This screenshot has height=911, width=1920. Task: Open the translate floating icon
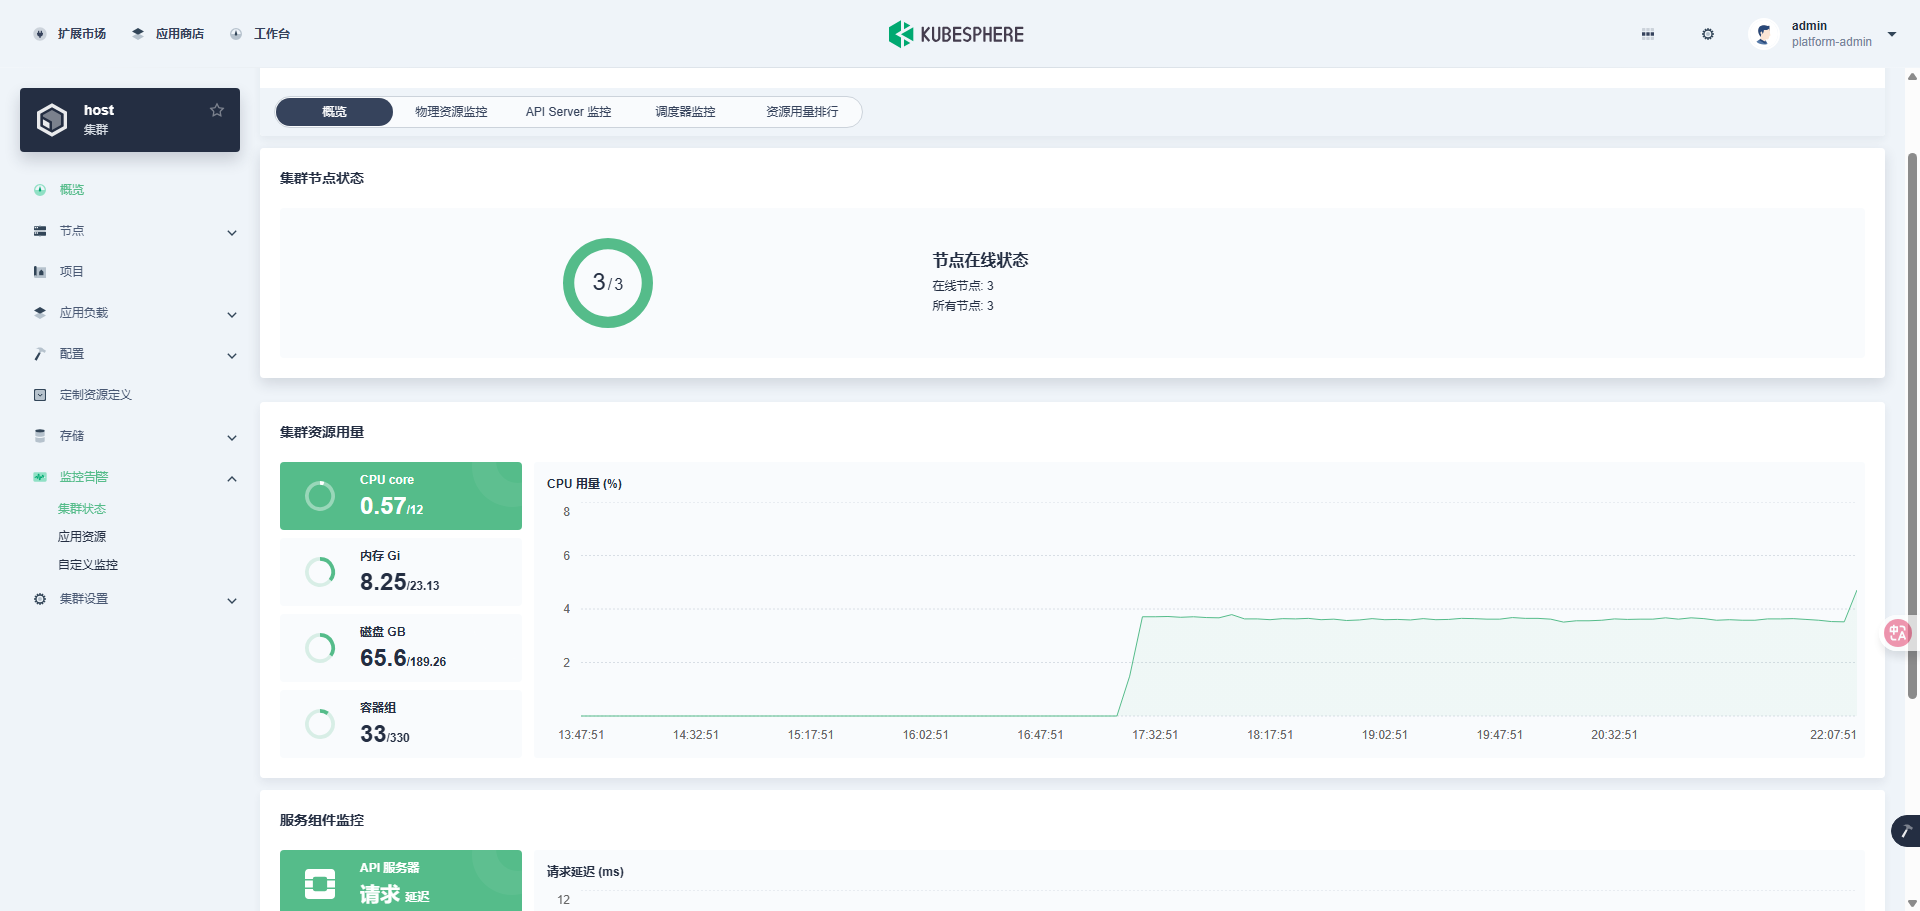pos(1897,633)
